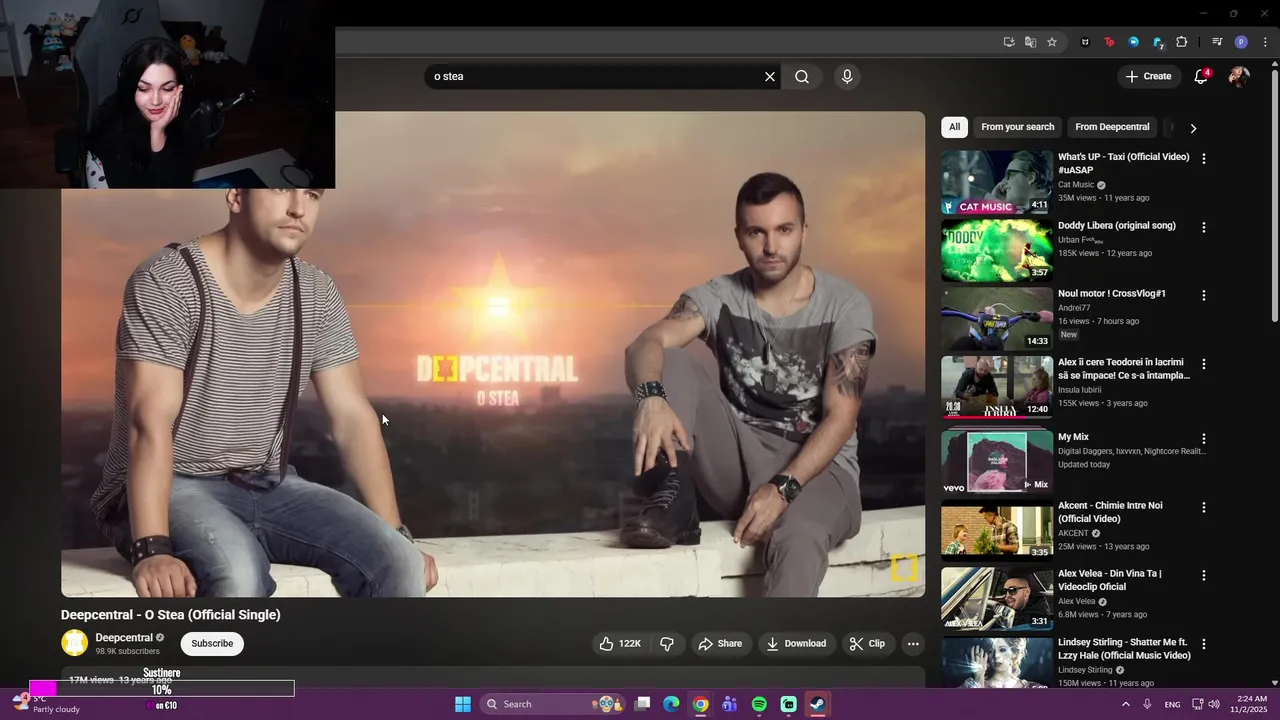Open the YouTube account avatar menu

[1239, 76]
